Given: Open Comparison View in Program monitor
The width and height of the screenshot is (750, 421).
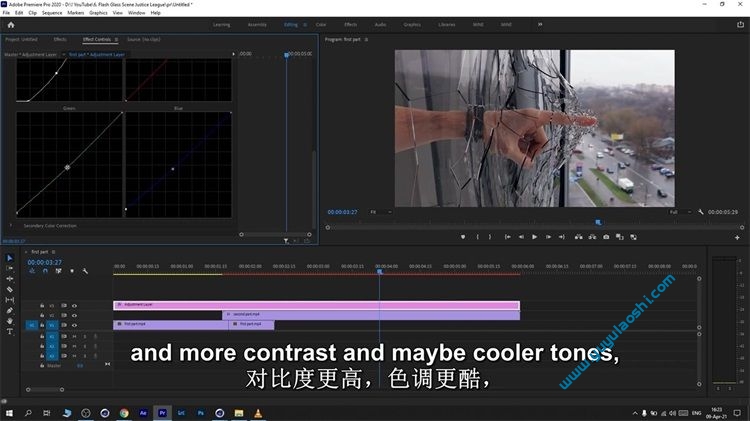Looking at the screenshot, I should point(619,237).
